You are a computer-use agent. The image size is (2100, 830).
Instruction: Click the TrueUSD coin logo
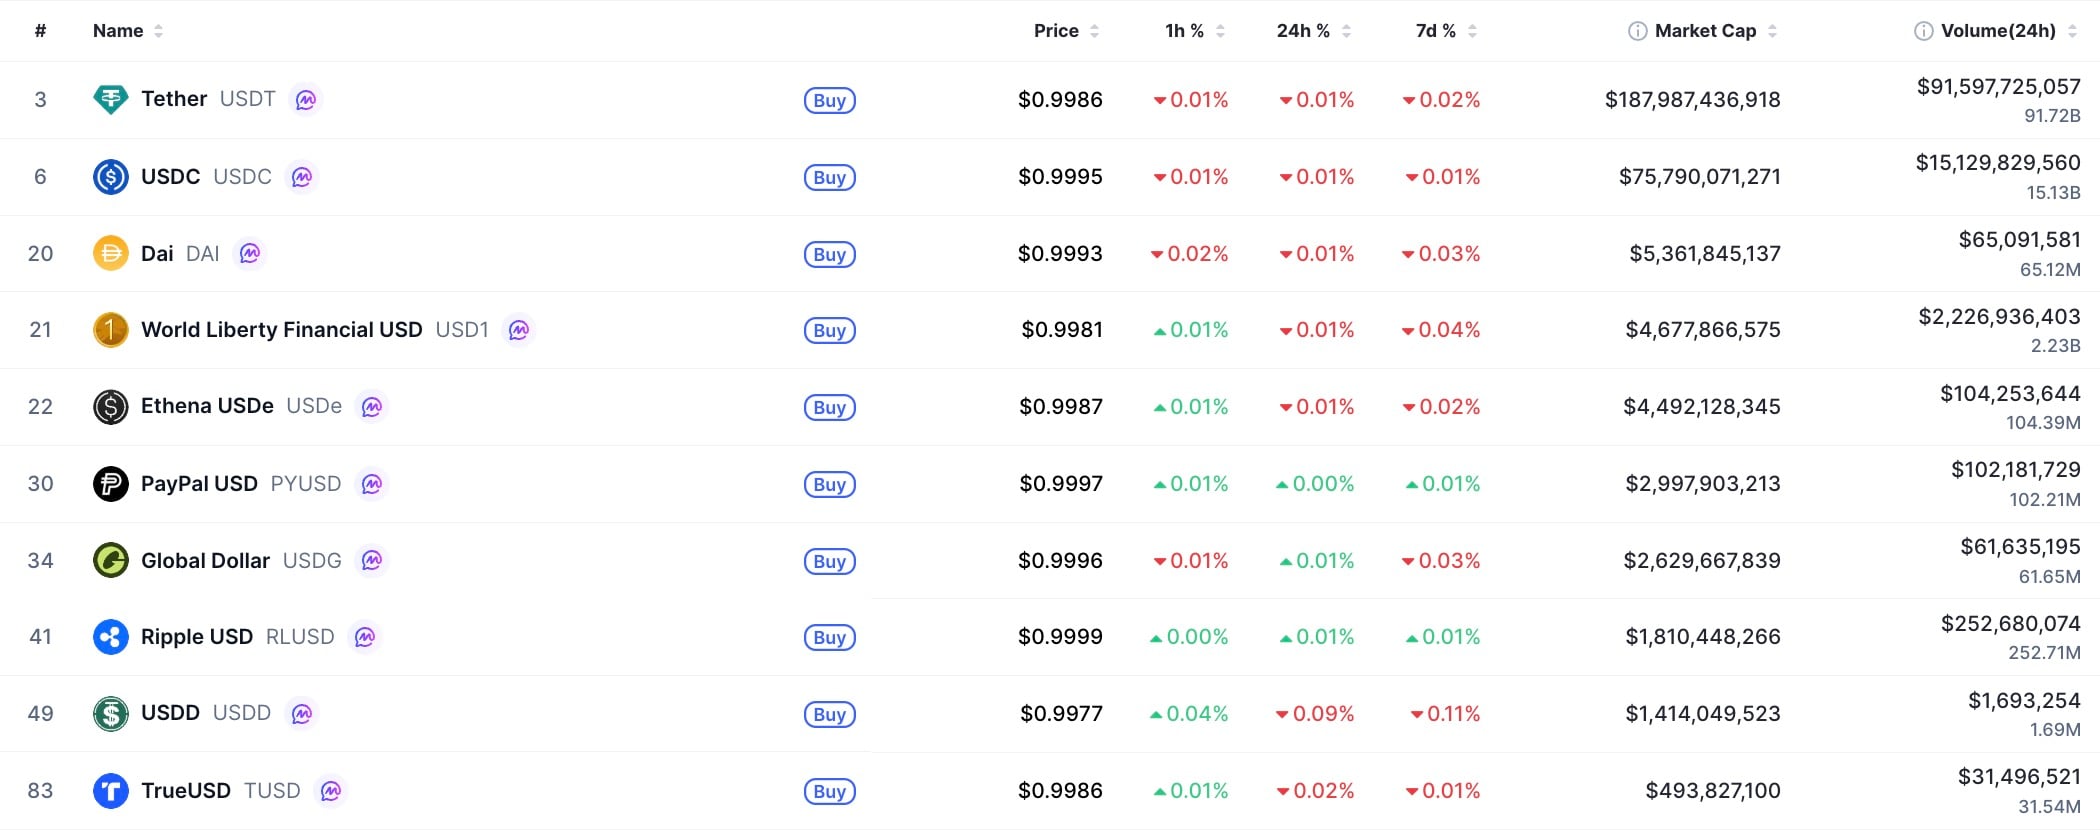[110, 791]
